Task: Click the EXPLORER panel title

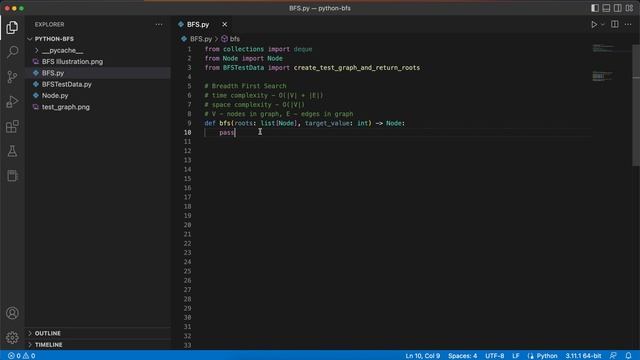Action: tap(49, 24)
